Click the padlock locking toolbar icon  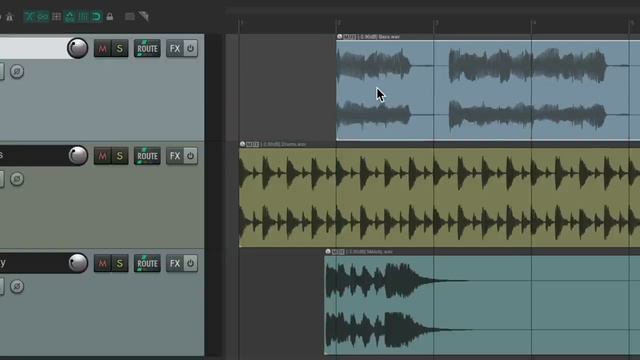pos(109,16)
